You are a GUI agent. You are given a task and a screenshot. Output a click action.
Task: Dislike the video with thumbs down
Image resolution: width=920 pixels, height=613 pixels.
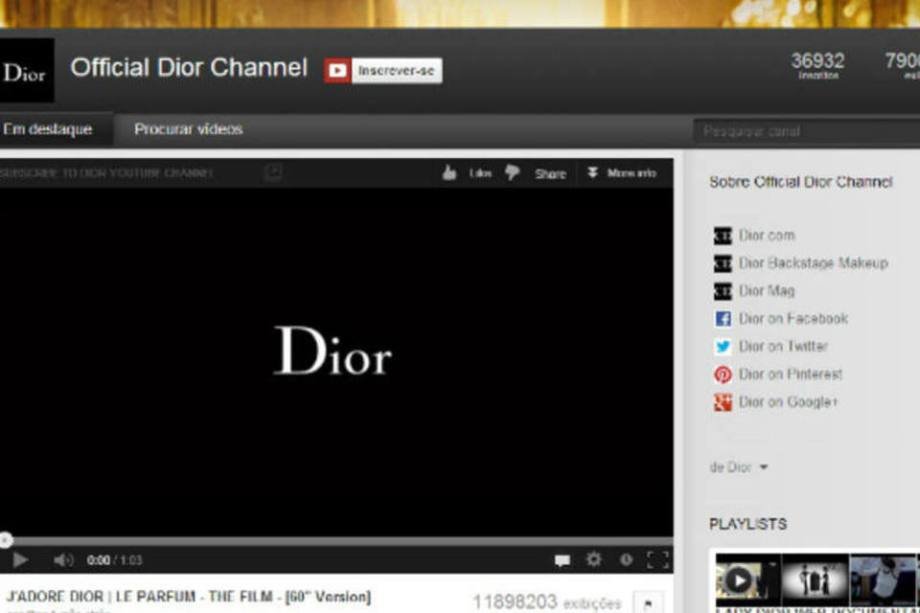(x=512, y=173)
